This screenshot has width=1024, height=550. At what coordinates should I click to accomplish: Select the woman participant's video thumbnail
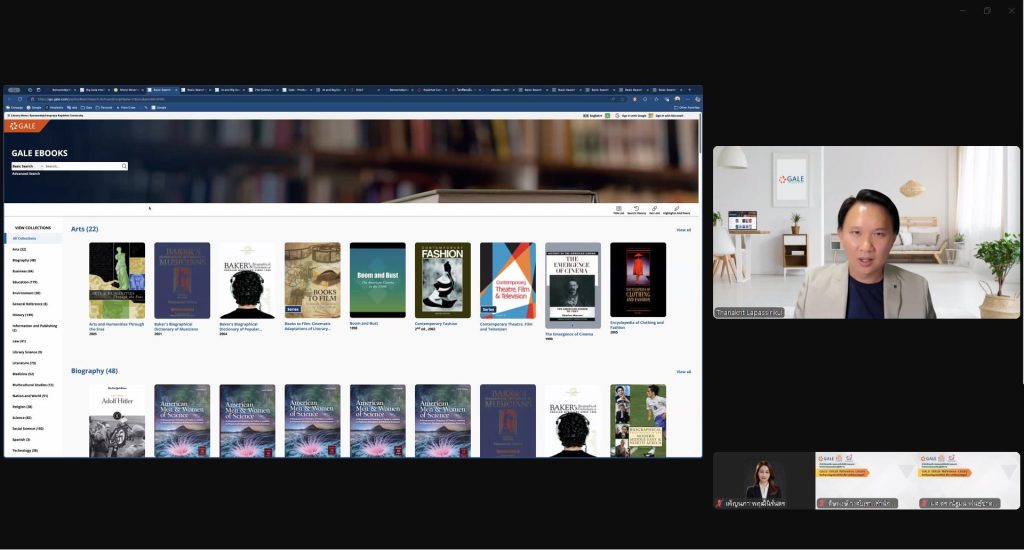point(763,481)
